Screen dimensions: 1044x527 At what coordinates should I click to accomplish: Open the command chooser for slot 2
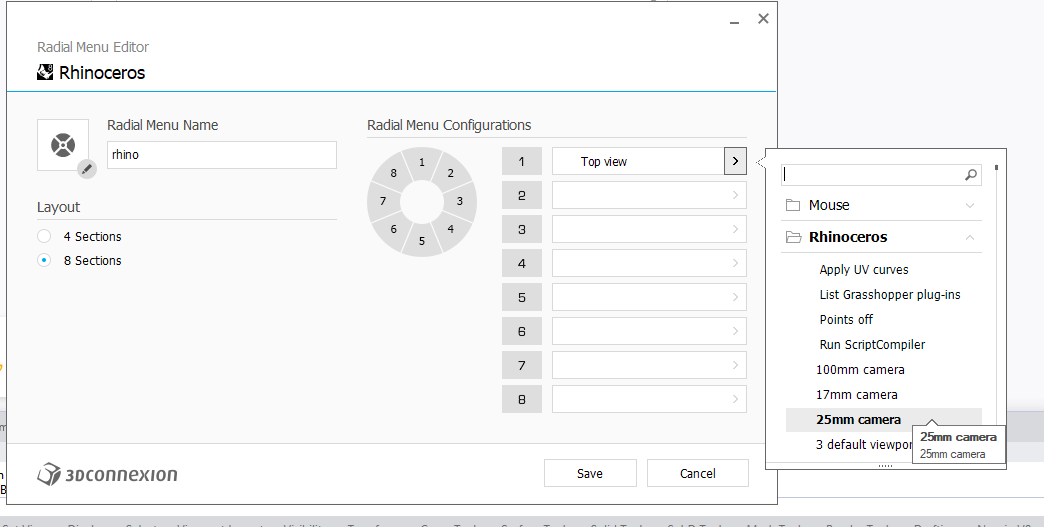pos(735,195)
